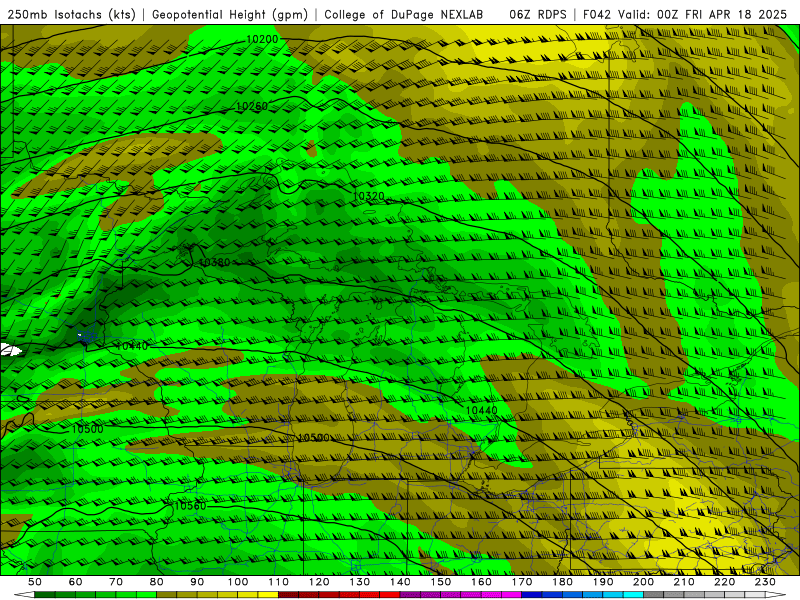The height and width of the screenshot is (600, 800).
Task: Click the "F042" forecast hour text
Action: click(x=596, y=15)
